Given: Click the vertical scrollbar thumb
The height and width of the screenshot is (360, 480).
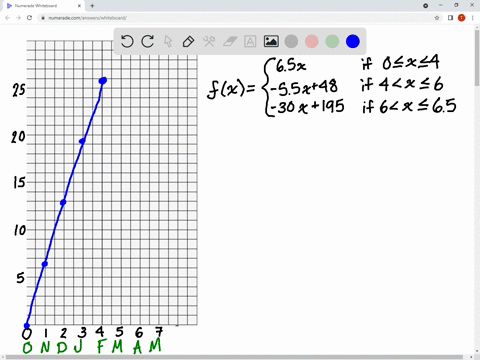Looking at the screenshot, I should click(x=477, y=57).
